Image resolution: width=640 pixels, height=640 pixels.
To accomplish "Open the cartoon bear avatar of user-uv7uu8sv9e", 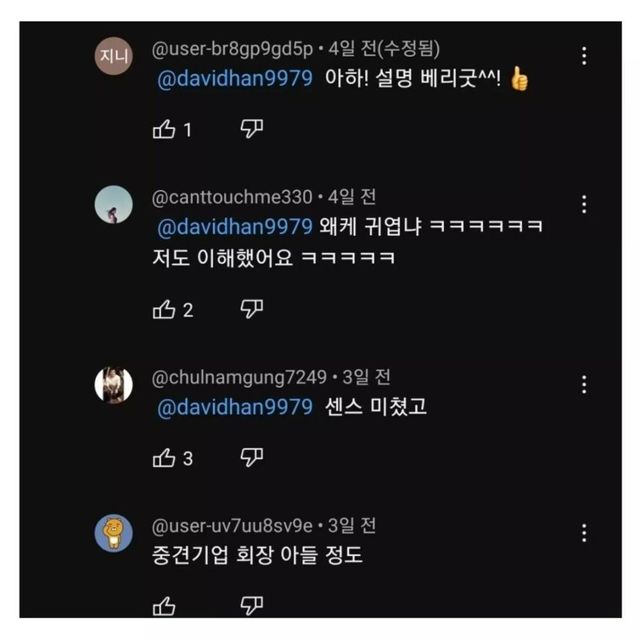I will click(113, 533).
